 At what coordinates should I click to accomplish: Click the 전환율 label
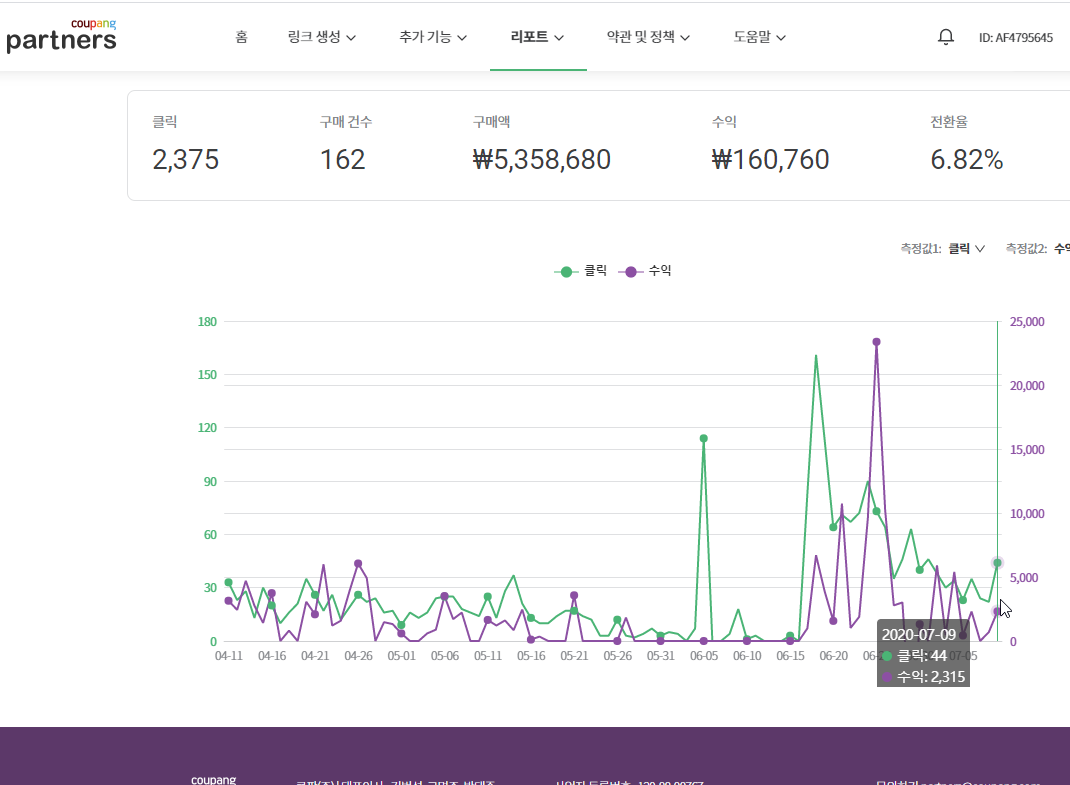tap(949, 122)
